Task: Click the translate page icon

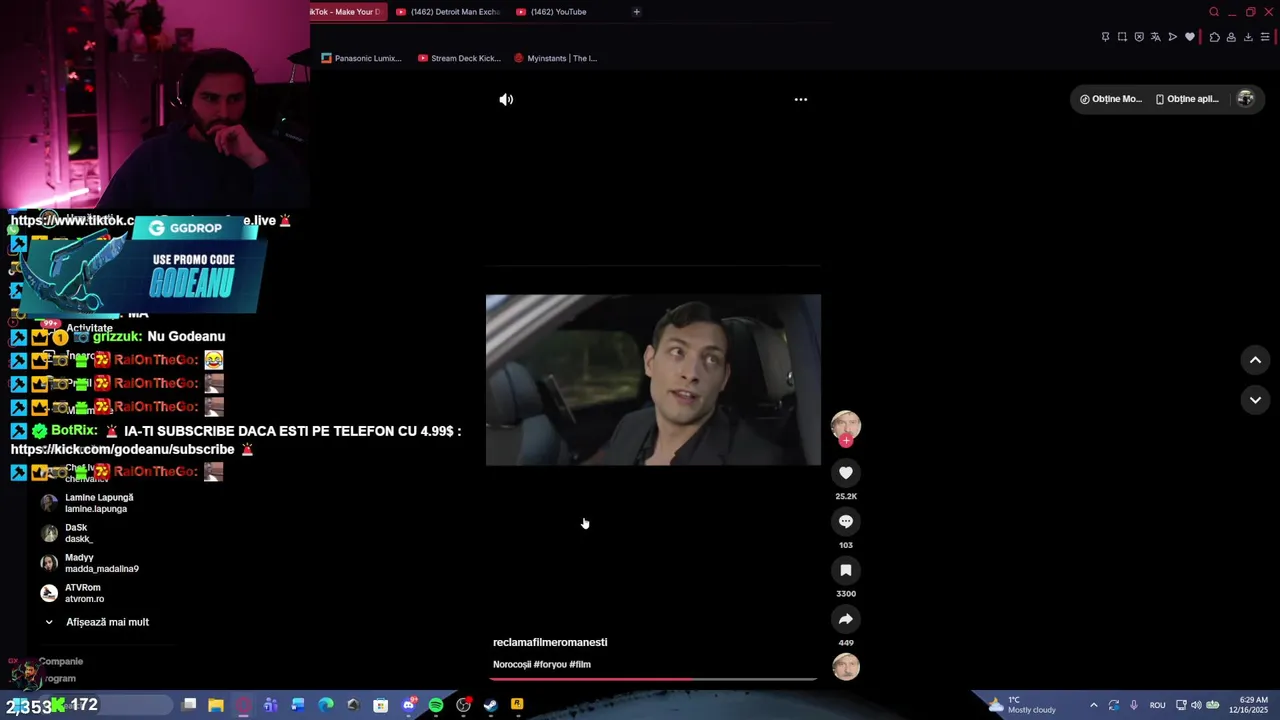Action: point(1156,37)
